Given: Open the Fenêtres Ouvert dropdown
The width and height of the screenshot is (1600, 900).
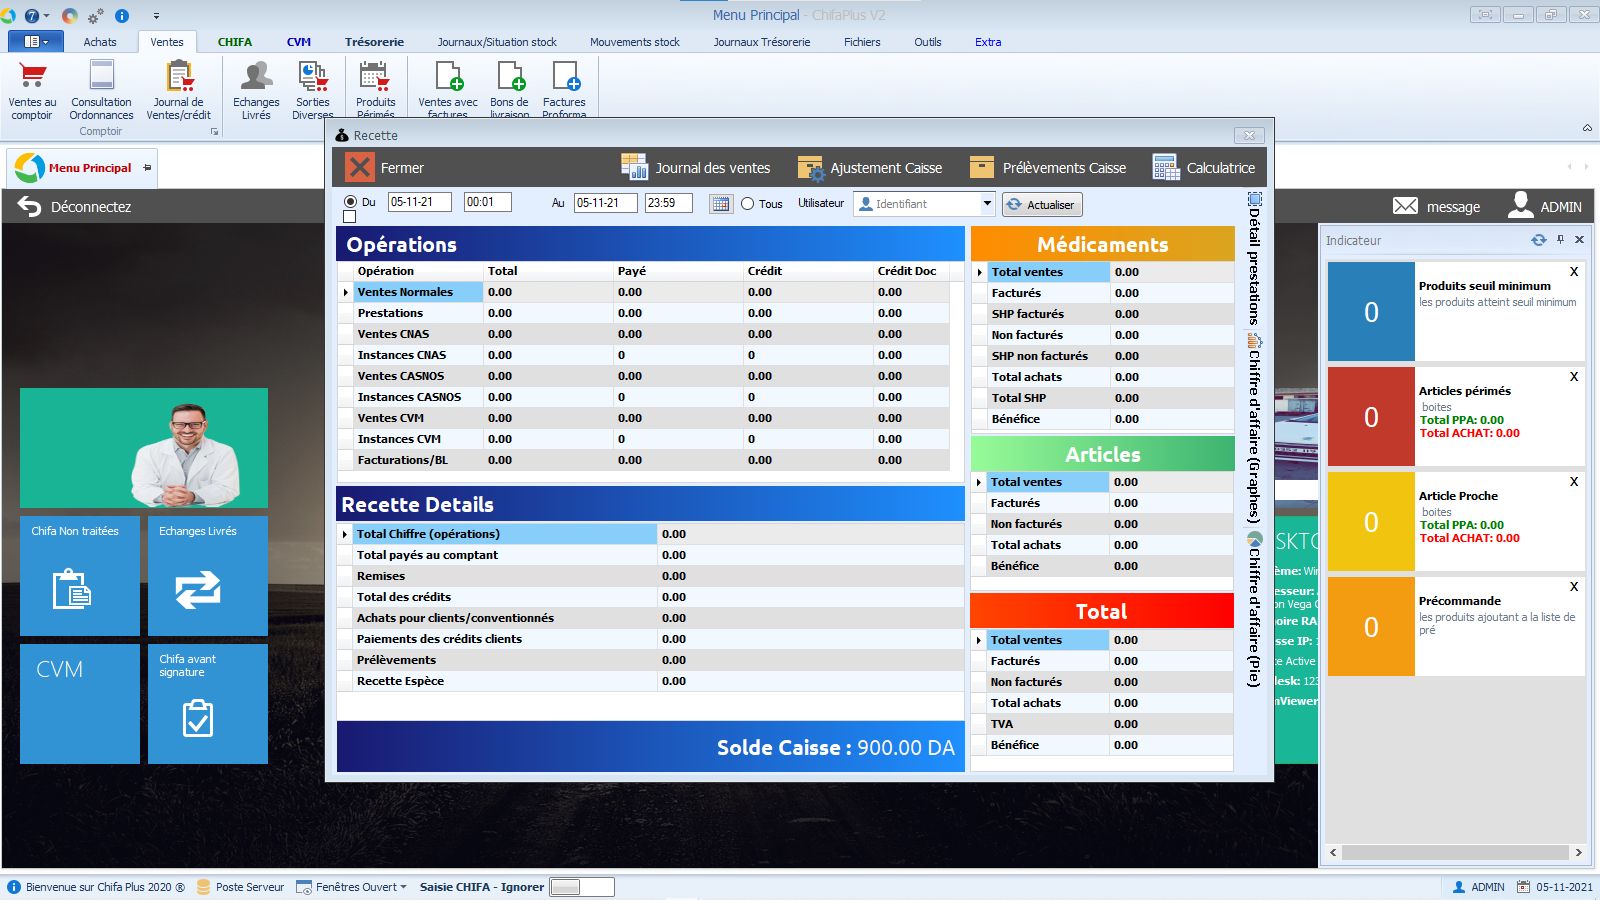Looking at the screenshot, I should [x=352, y=887].
